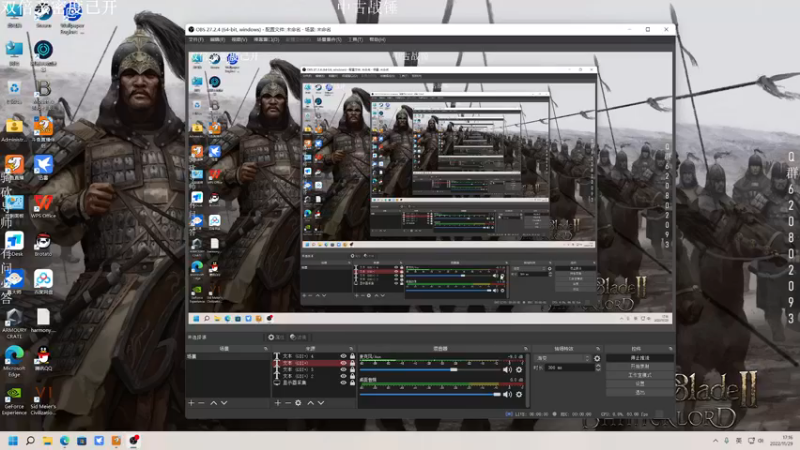Open the 工具(T) Tools menu

tap(355, 39)
